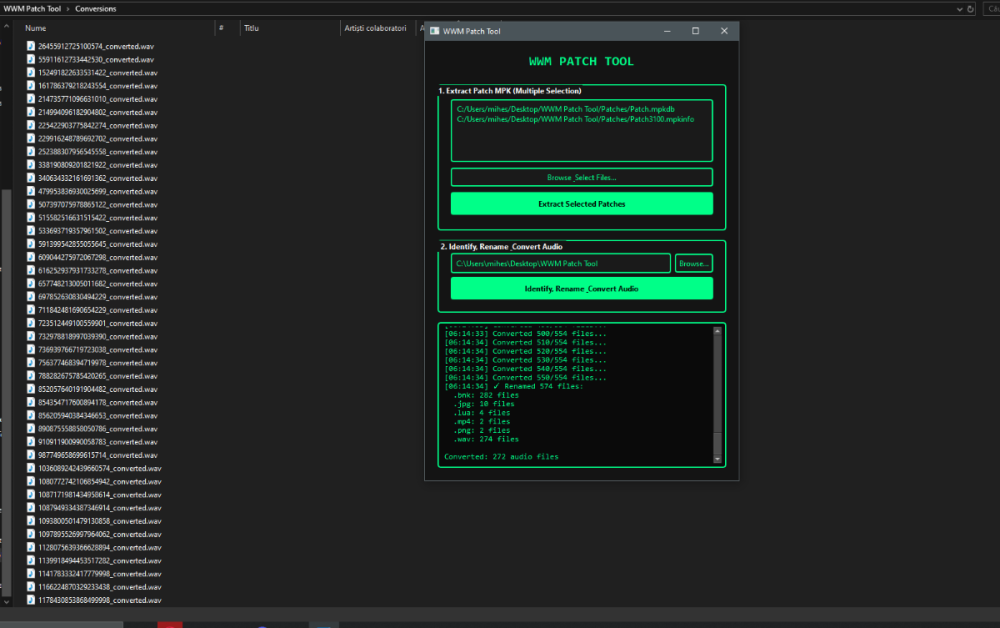Click the red icon in the taskbar

[x=169, y=624]
